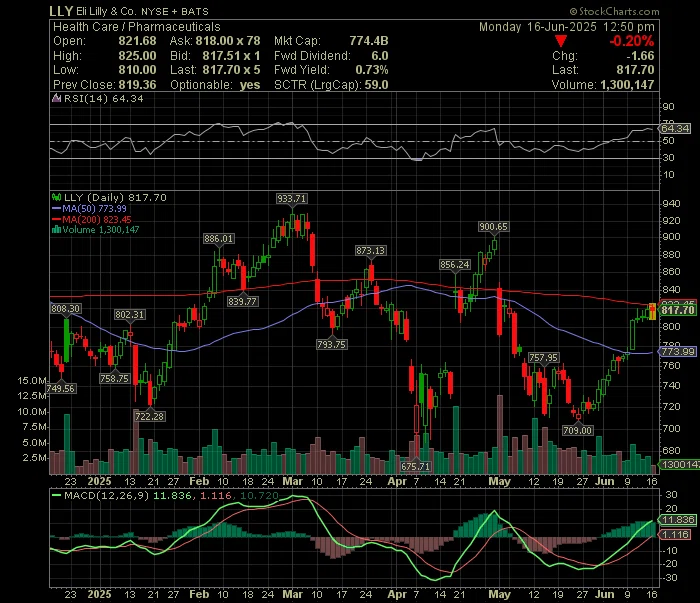Select the 722.28 low price label
This screenshot has height=603, width=700.
(150, 416)
